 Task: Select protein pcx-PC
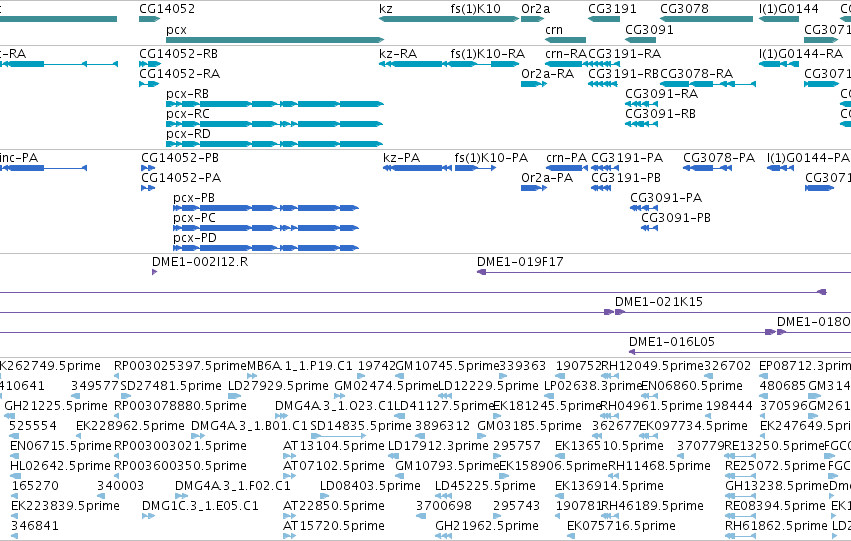[x=266, y=228]
